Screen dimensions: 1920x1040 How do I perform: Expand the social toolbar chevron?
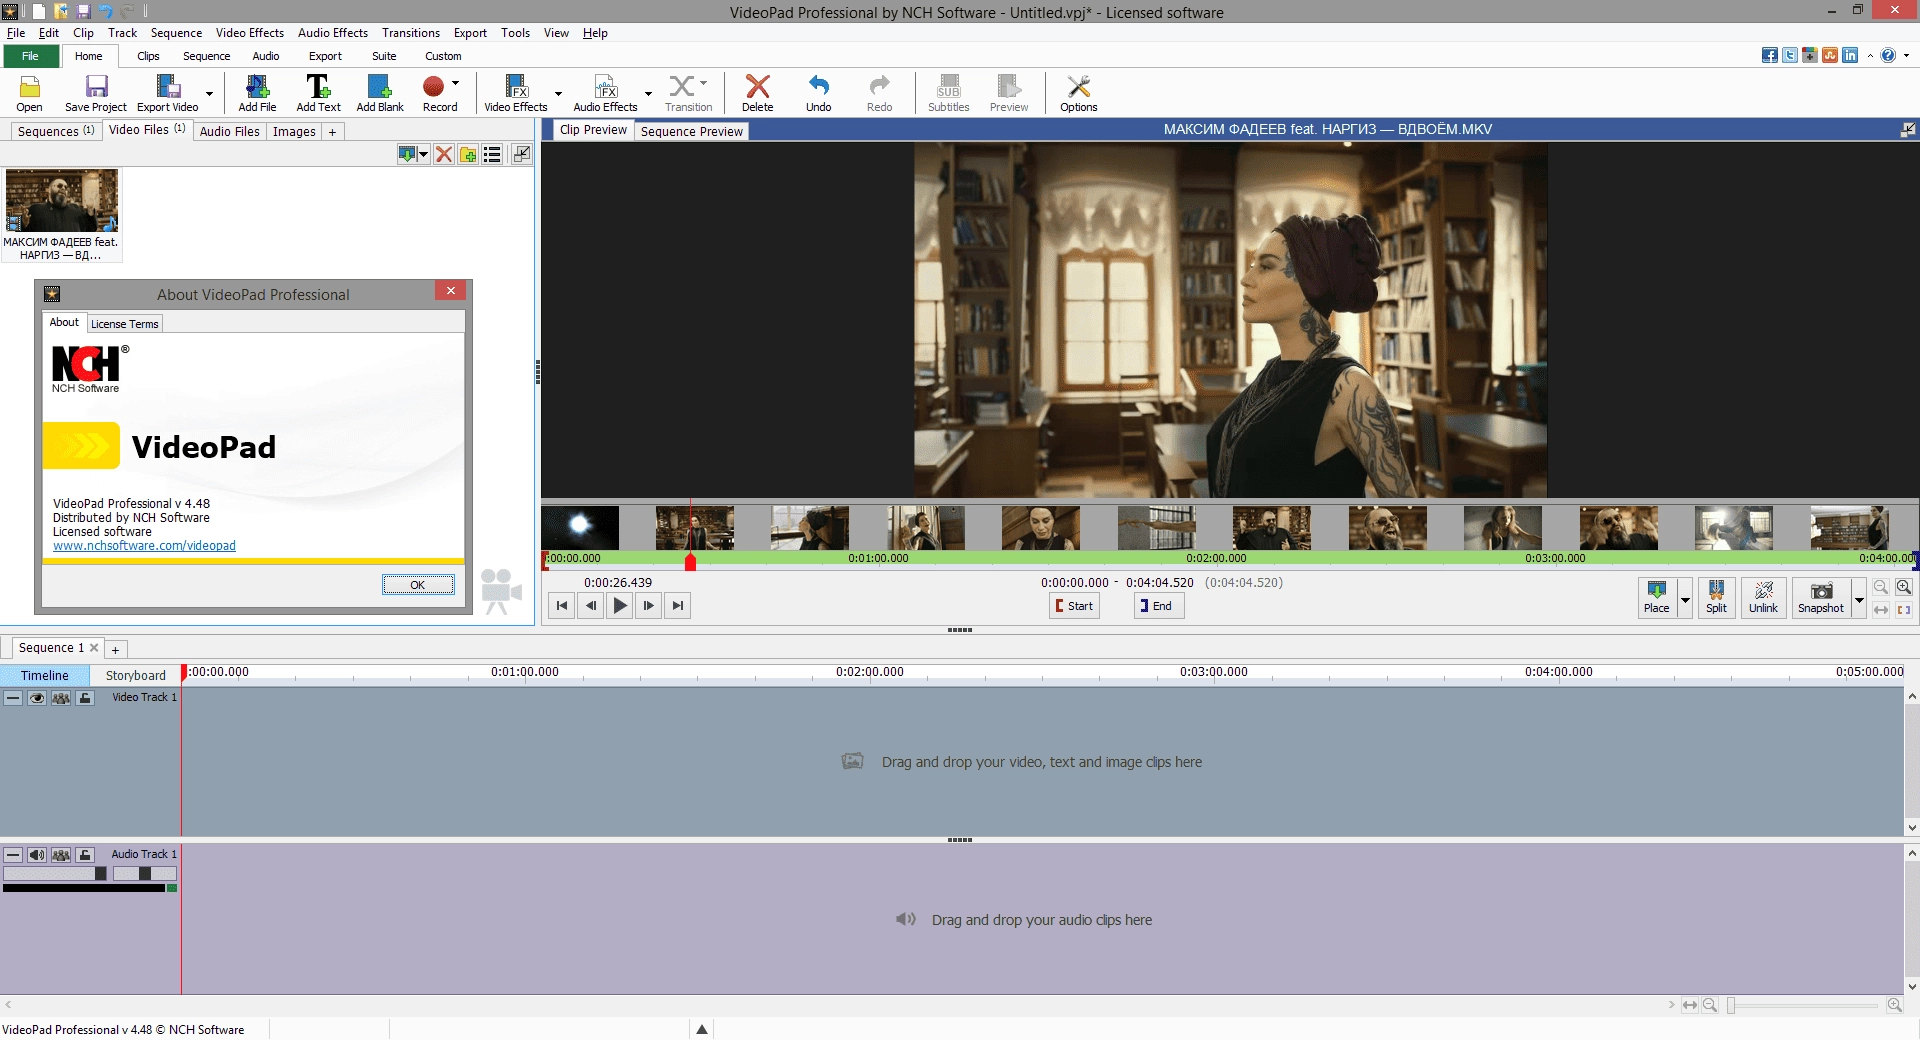[1870, 56]
